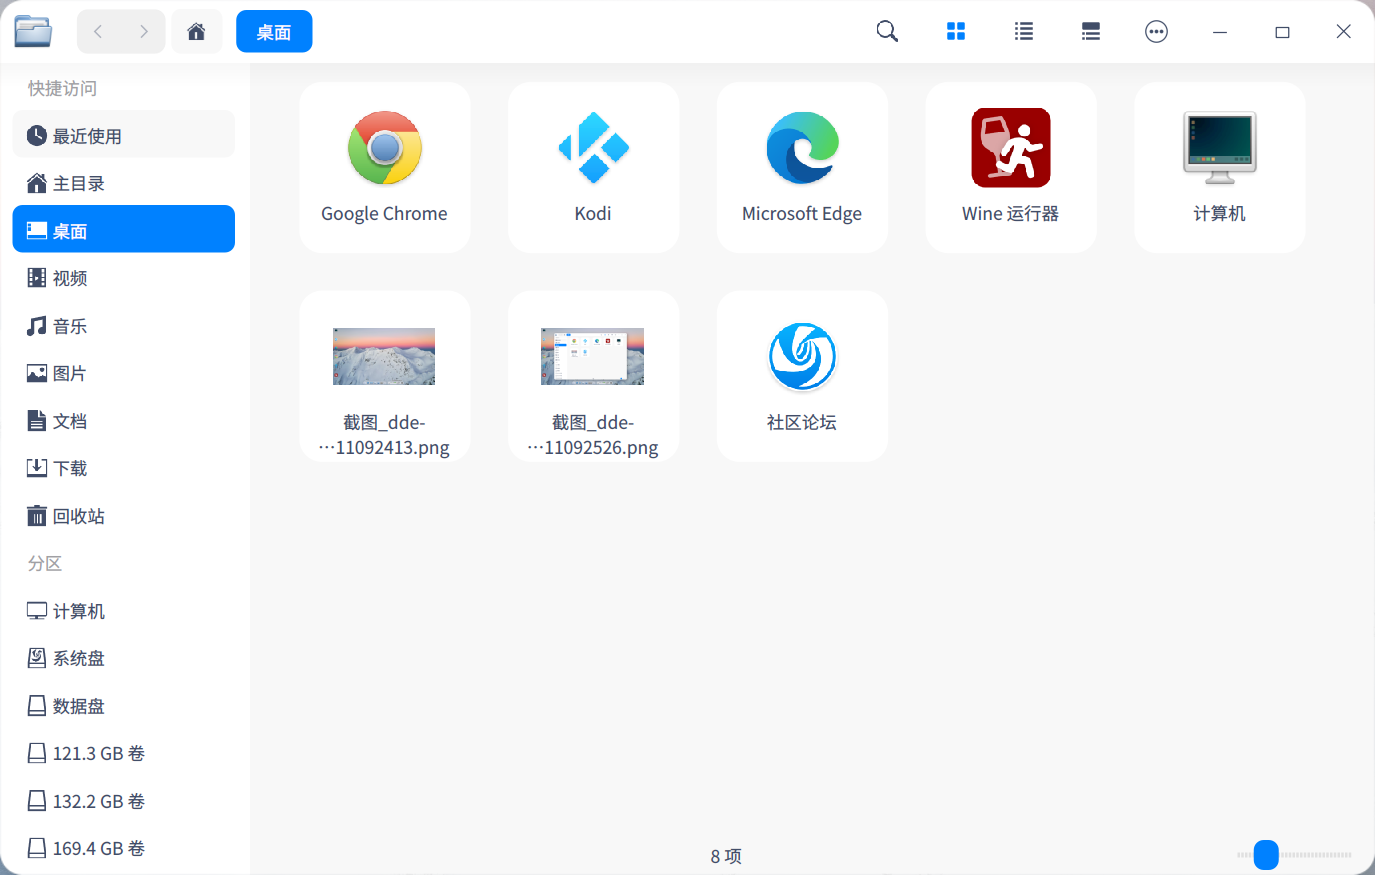Open 下载 folder in the sidebar
Screen dimensions: 1375x875
124,468
